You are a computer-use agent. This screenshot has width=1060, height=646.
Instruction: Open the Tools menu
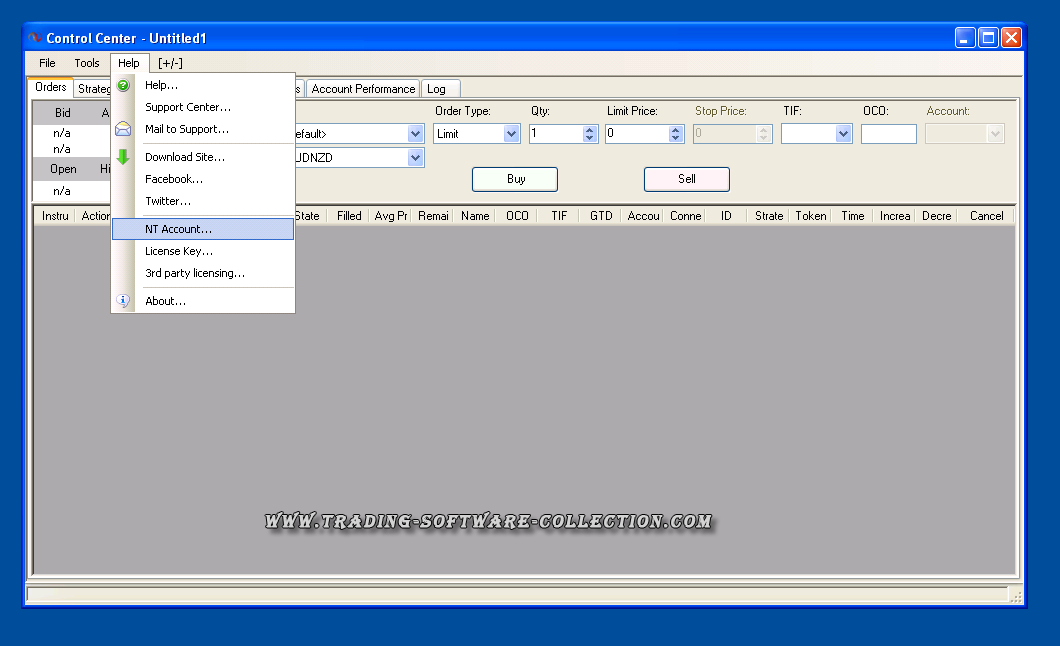[x=87, y=63]
